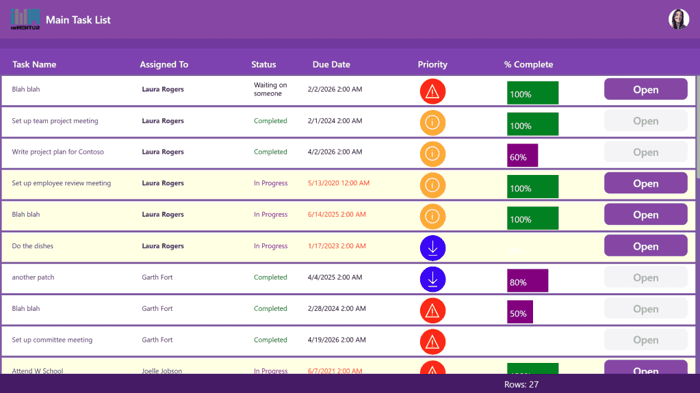Click the Due Date column header
This screenshot has width=700, height=393.
coord(331,64)
